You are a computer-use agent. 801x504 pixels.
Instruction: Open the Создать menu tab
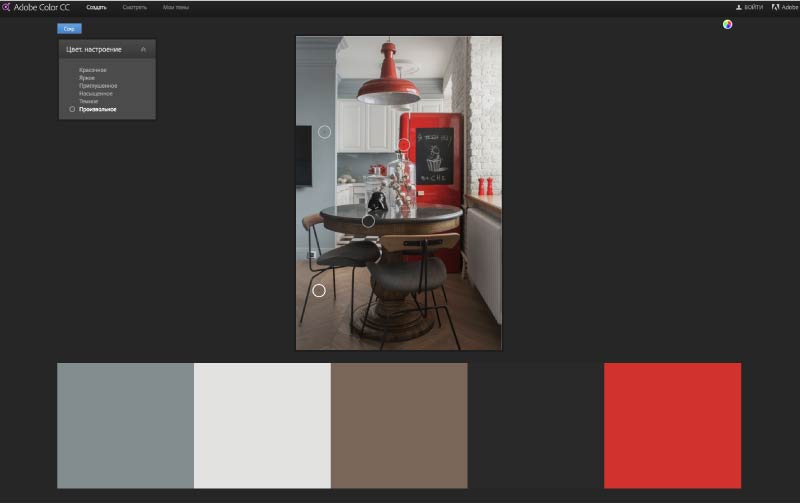tap(97, 7)
